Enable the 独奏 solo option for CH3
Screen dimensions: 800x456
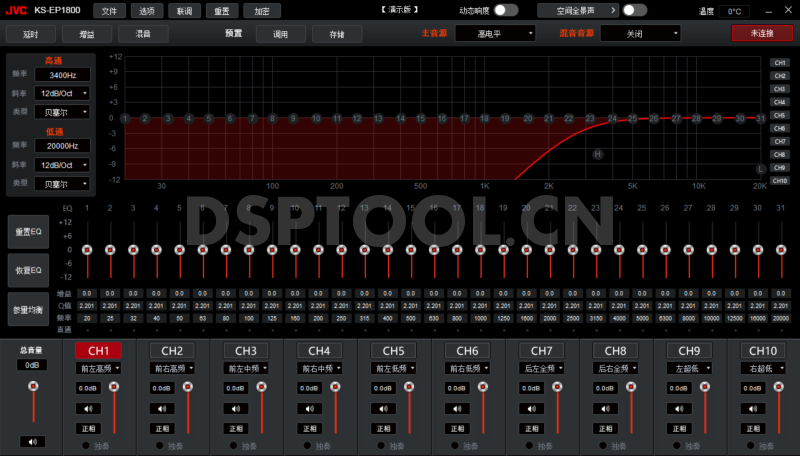(233, 445)
